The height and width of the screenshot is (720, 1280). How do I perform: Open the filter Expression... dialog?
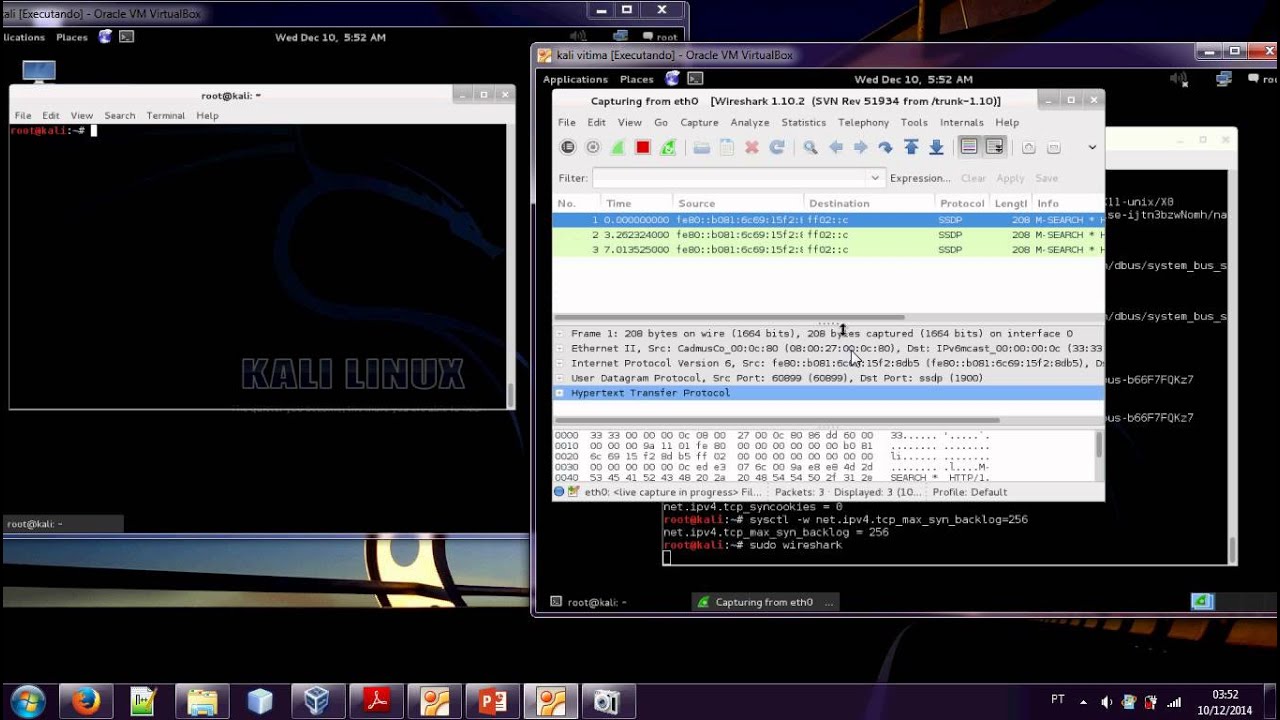(920, 178)
